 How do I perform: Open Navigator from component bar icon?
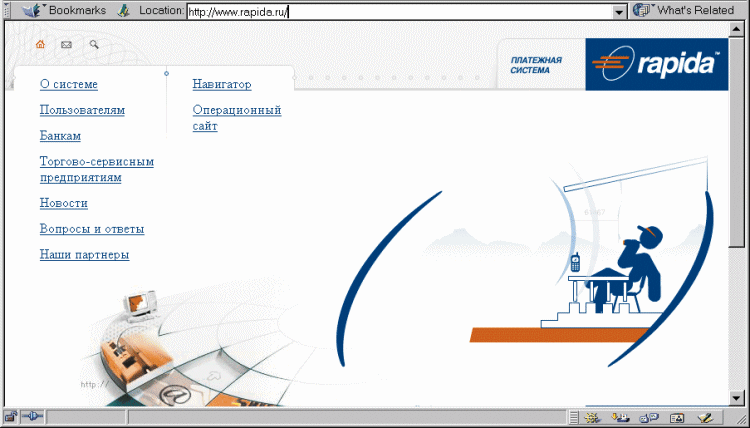(592, 418)
